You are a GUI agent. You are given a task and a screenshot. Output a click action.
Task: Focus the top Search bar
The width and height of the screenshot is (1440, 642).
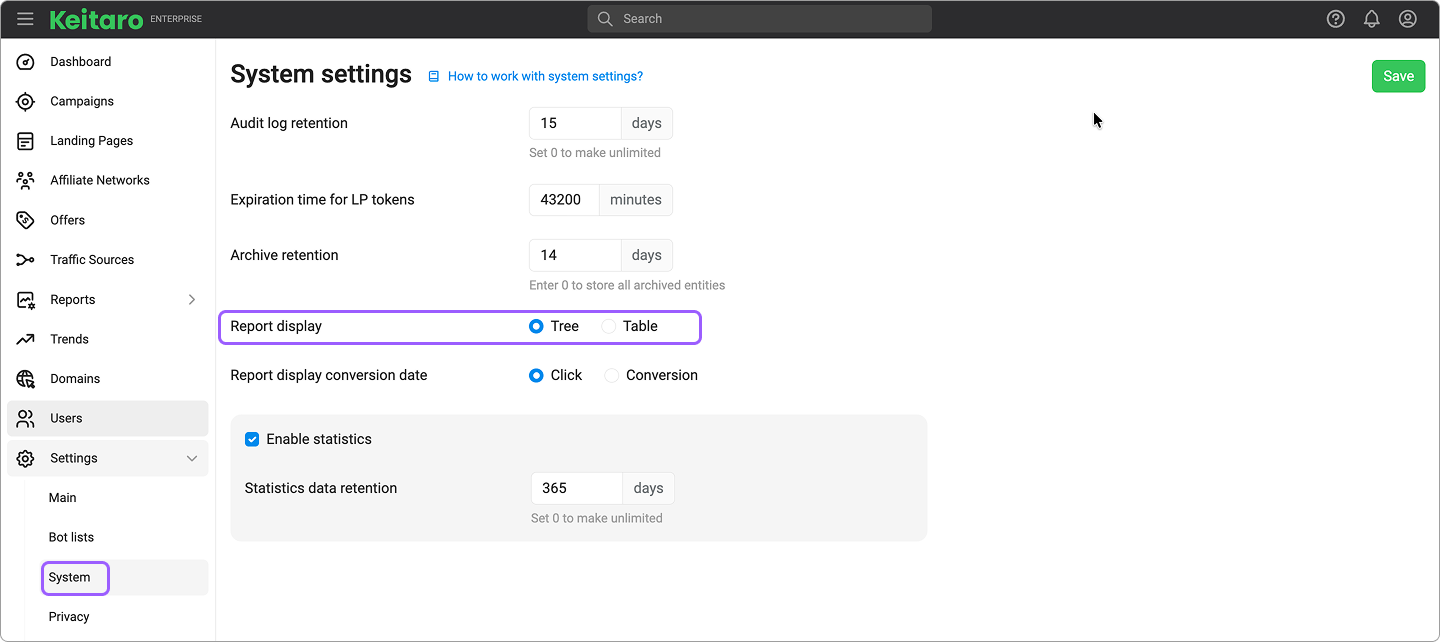pos(760,19)
